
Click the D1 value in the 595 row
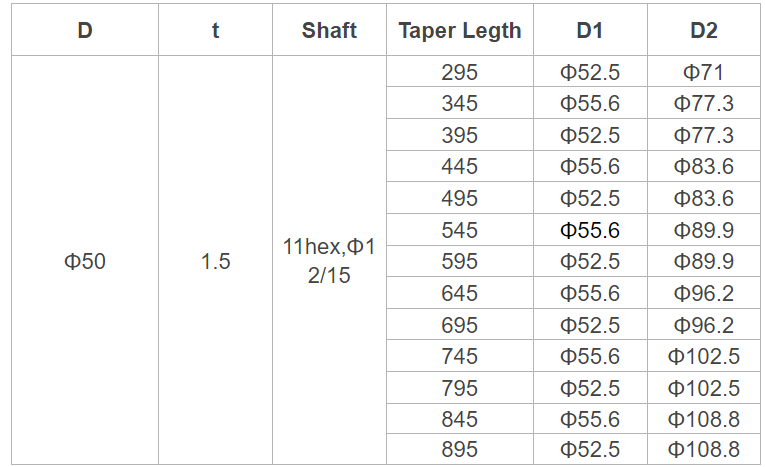(590, 262)
